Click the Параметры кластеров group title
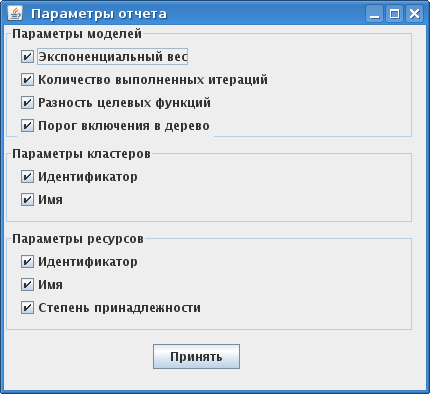This screenshot has width=430, height=394. (81, 154)
